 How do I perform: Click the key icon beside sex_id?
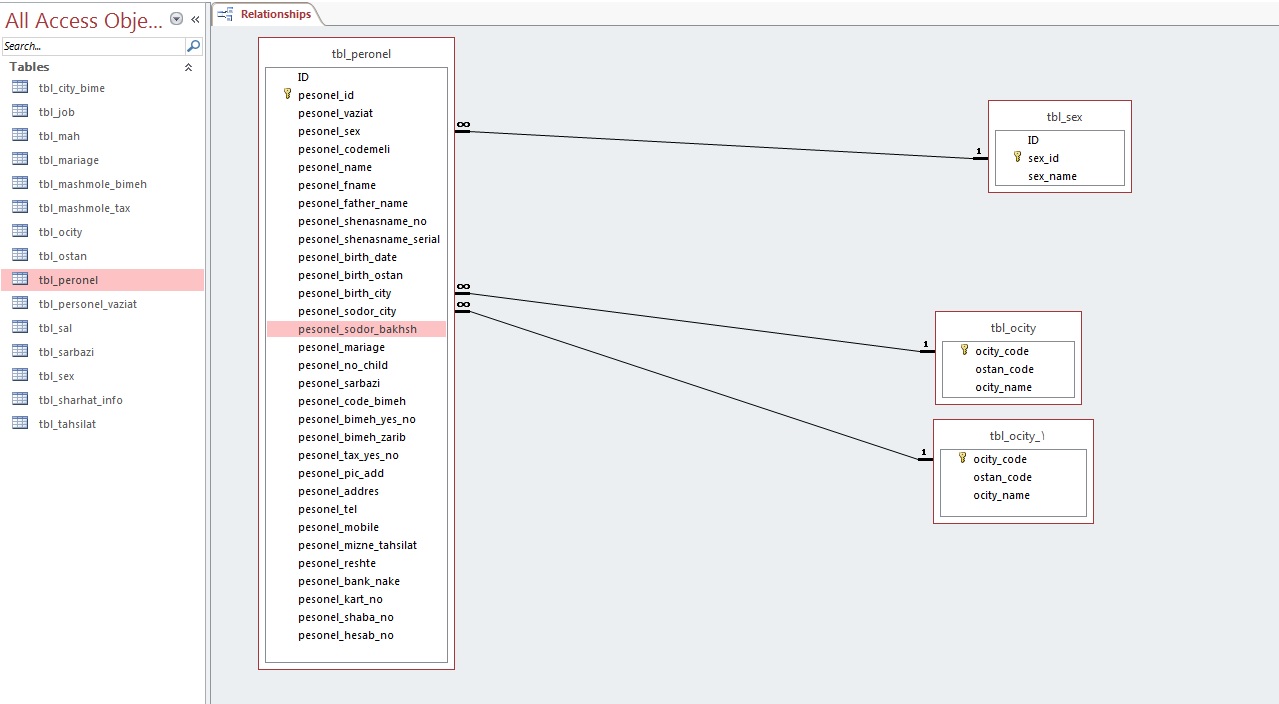coord(1017,157)
